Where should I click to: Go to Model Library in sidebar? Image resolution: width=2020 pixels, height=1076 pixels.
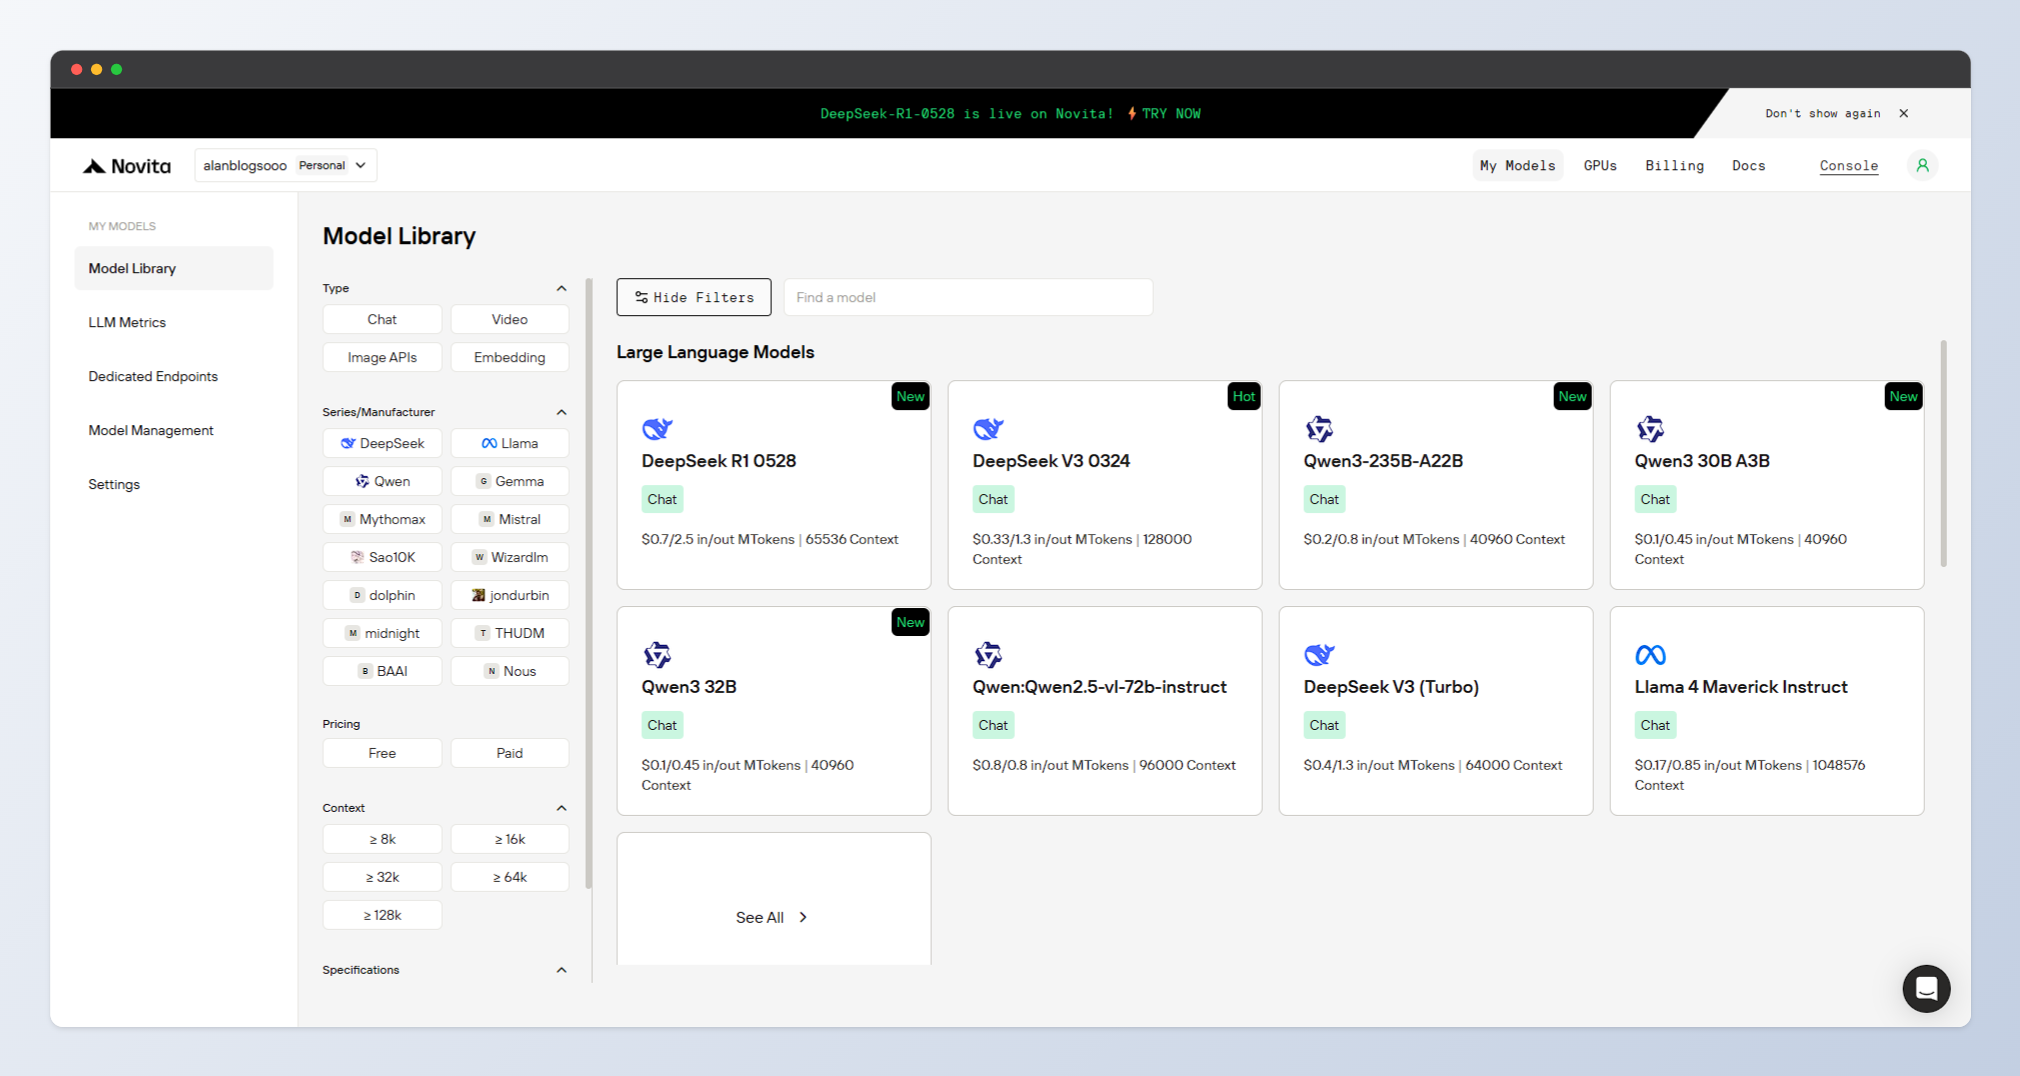[x=174, y=268]
